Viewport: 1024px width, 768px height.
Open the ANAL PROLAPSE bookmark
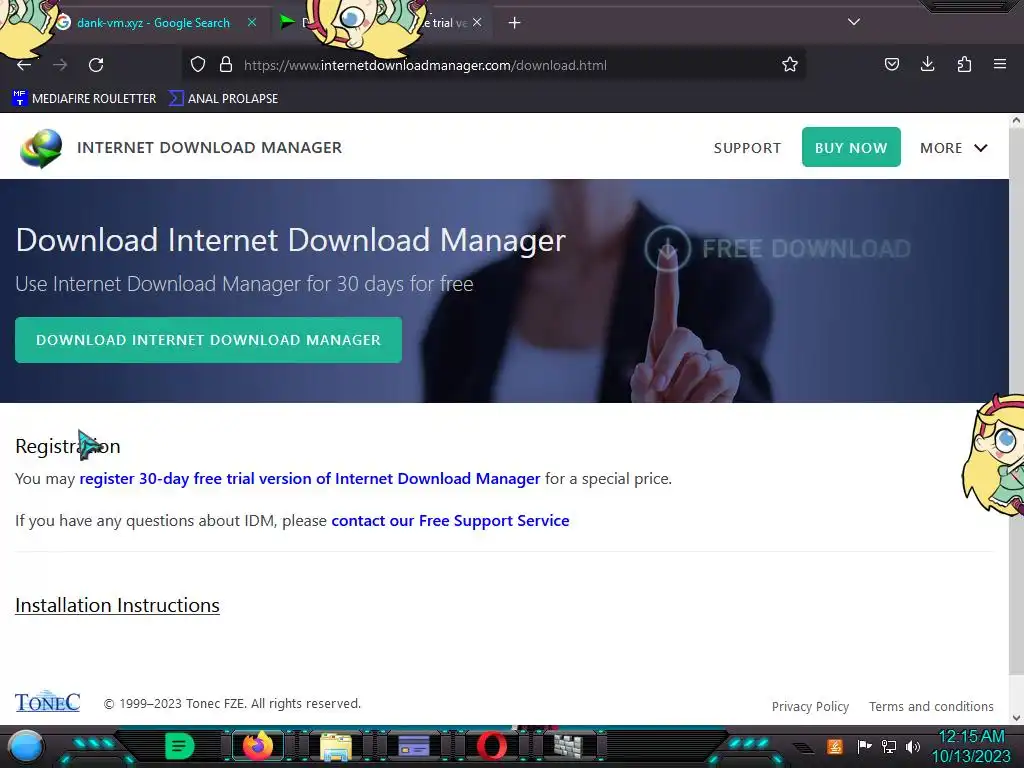(x=223, y=99)
